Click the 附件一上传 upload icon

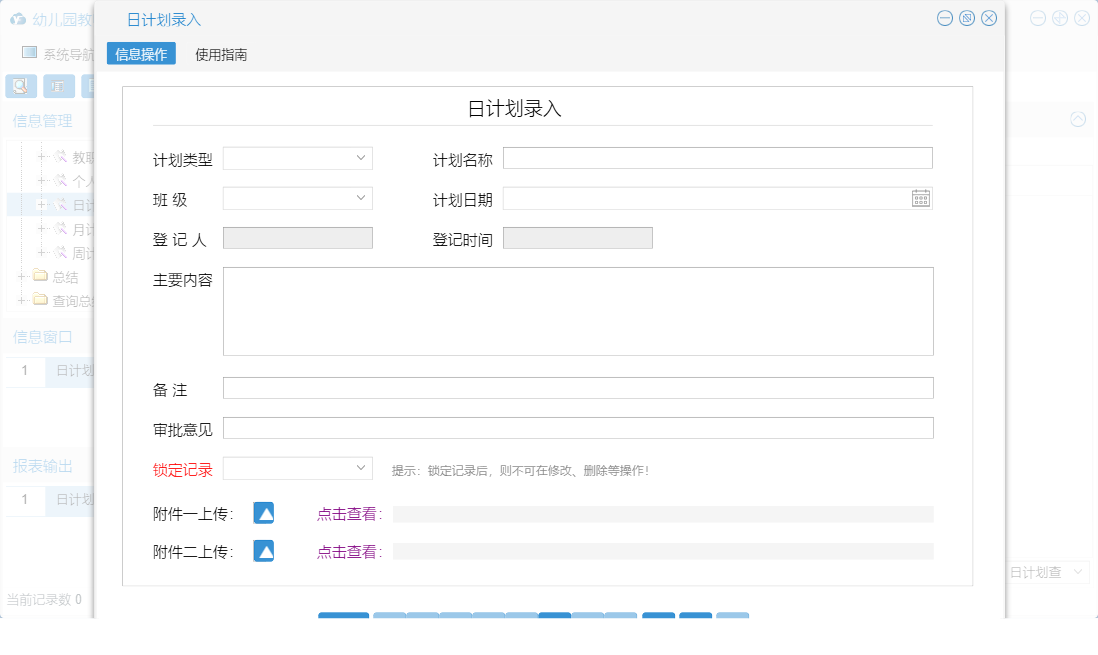[x=263, y=513]
